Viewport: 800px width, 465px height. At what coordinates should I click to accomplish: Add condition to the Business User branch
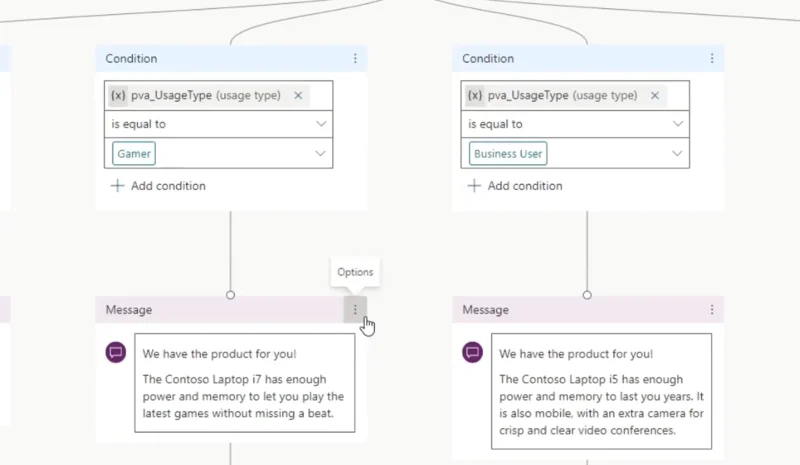(x=515, y=186)
